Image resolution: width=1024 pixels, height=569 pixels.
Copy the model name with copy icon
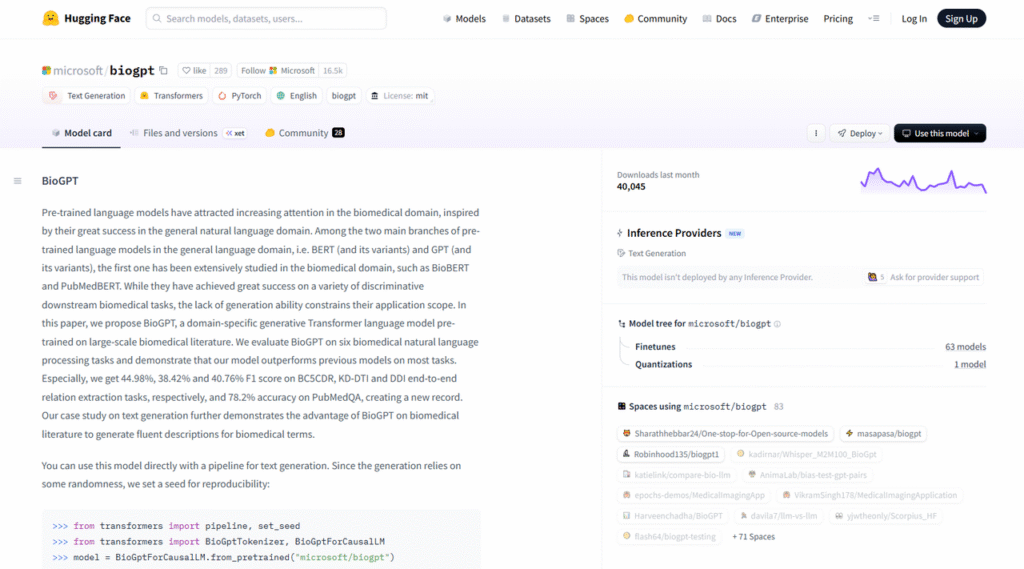[164, 71]
